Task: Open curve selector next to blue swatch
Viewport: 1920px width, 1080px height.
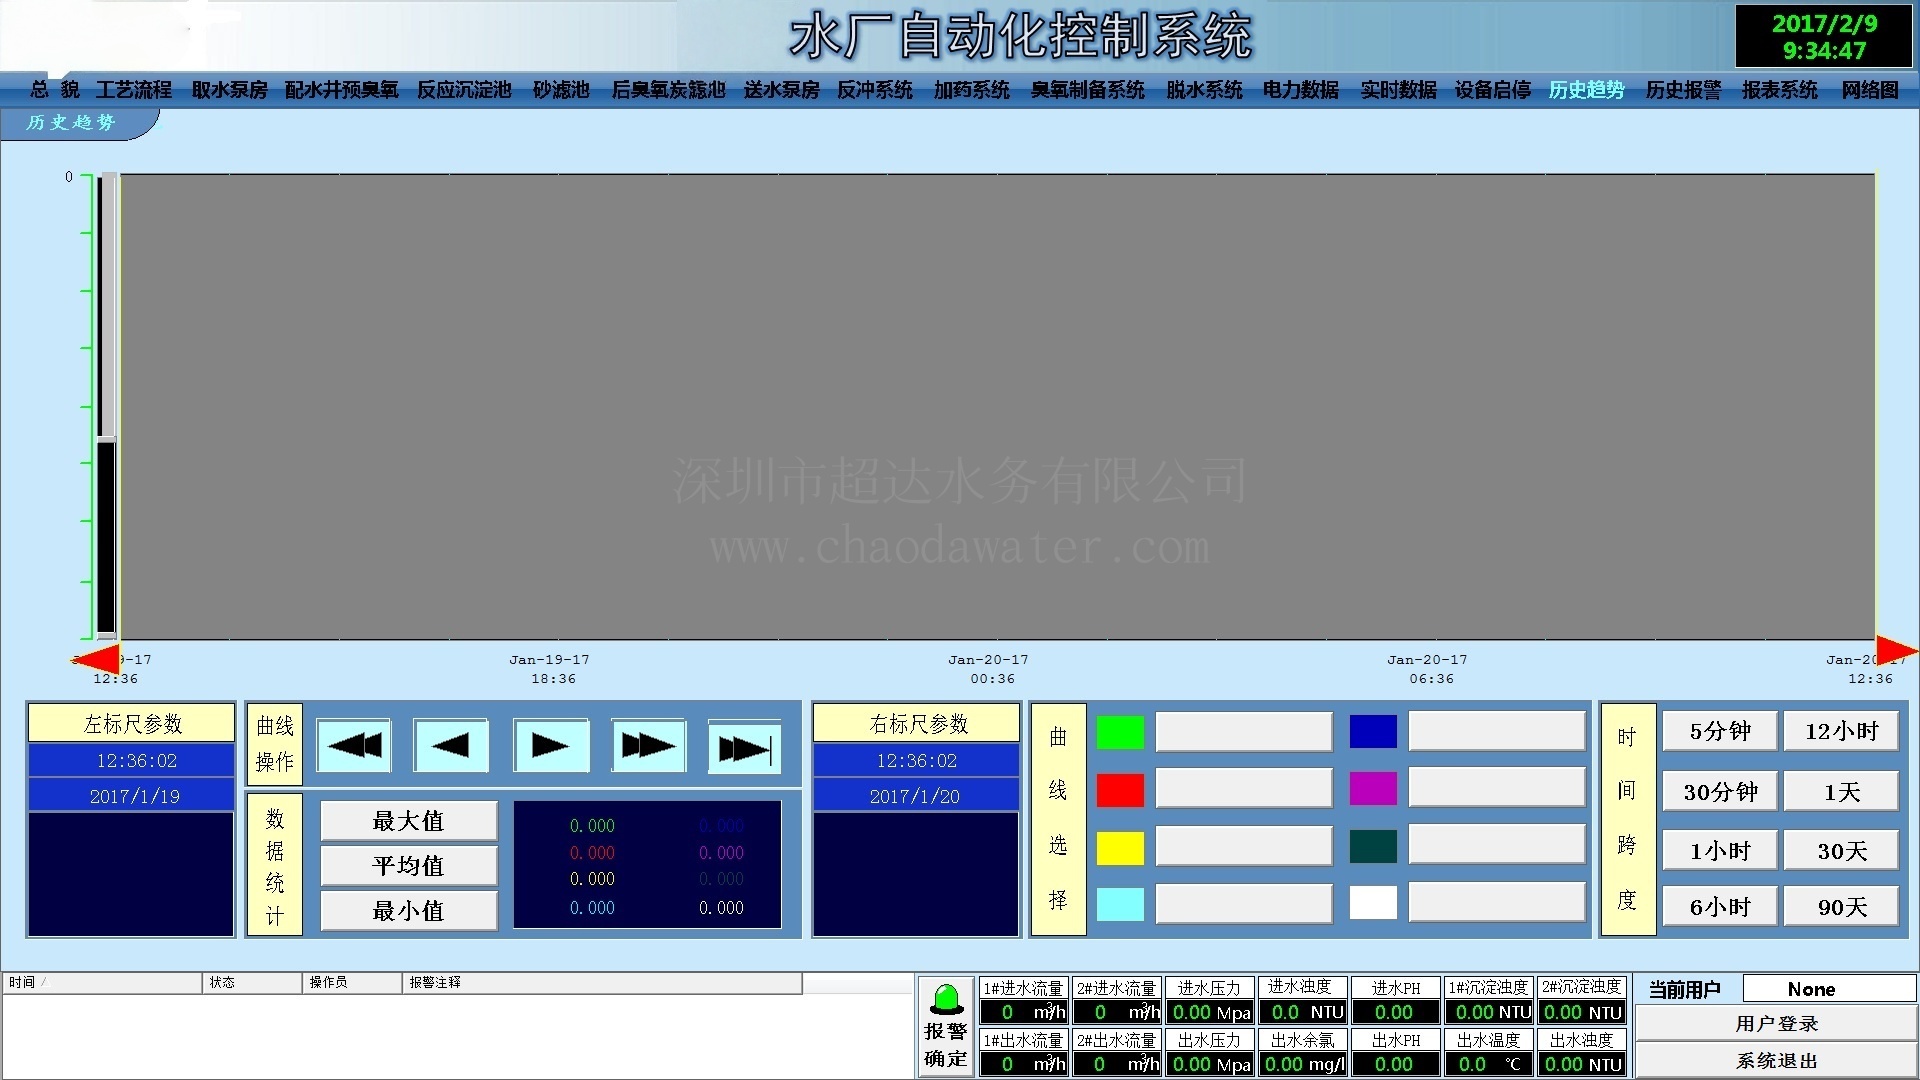Action: coord(1497,731)
